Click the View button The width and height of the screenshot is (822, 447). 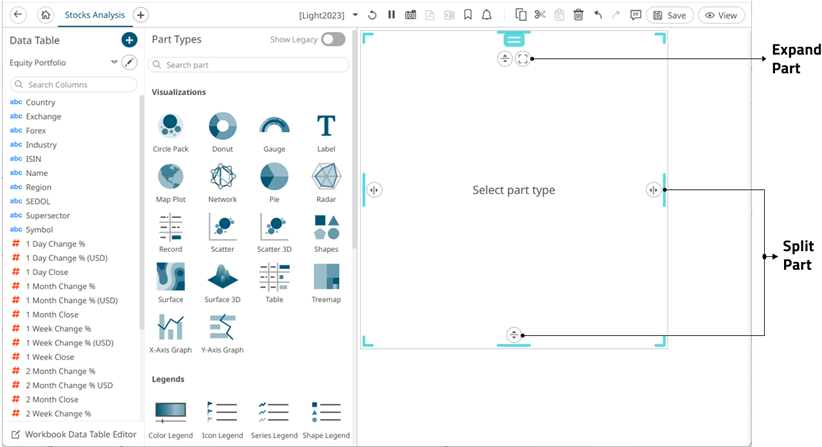click(x=721, y=15)
